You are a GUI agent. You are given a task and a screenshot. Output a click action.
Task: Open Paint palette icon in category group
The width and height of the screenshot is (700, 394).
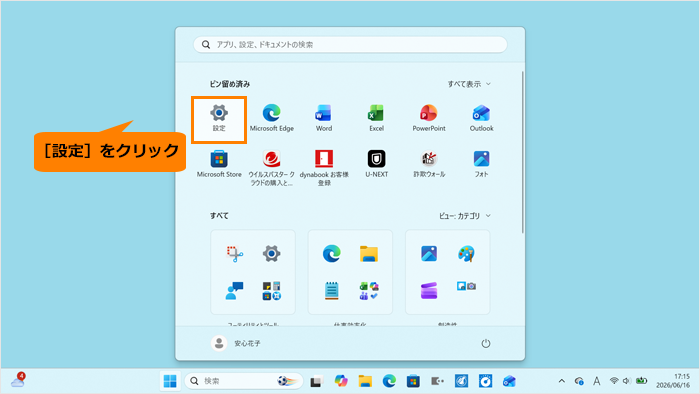(466, 253)
